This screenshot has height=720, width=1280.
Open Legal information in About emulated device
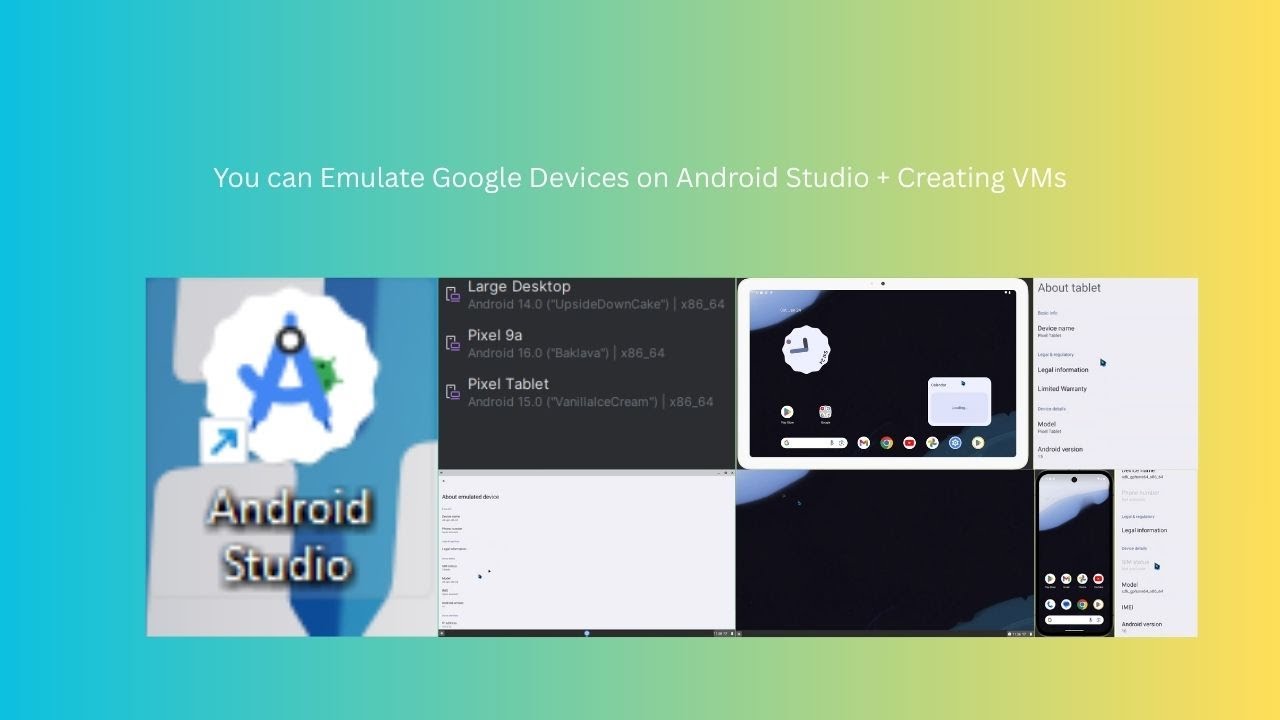click(454, 549)
